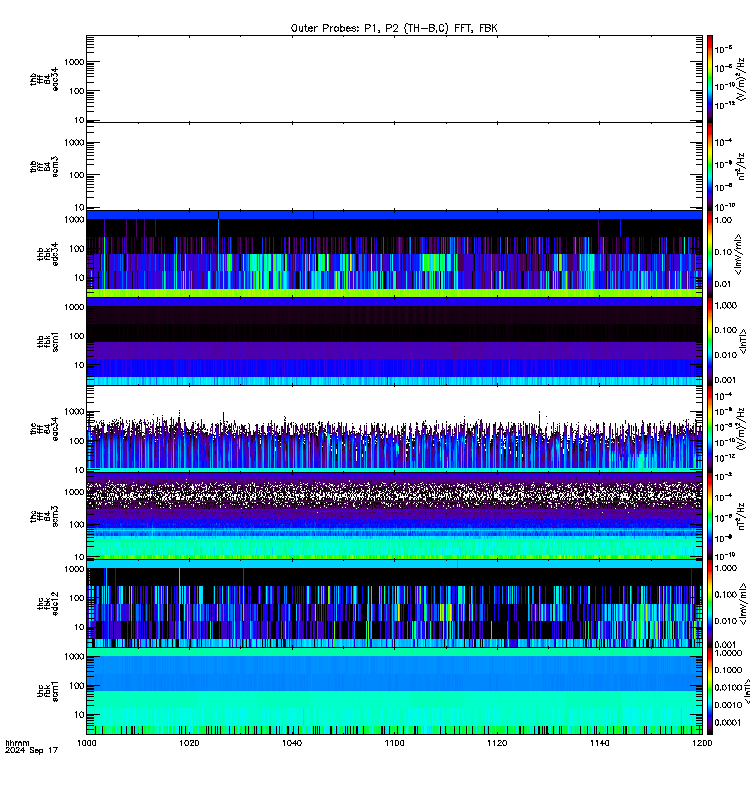Click the nT²/Hz unit label beside thb fff scm3

click(x=741, y=166)
